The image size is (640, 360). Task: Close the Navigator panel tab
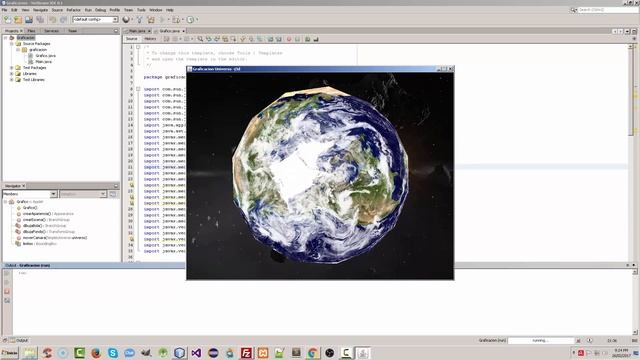point(24,186)
